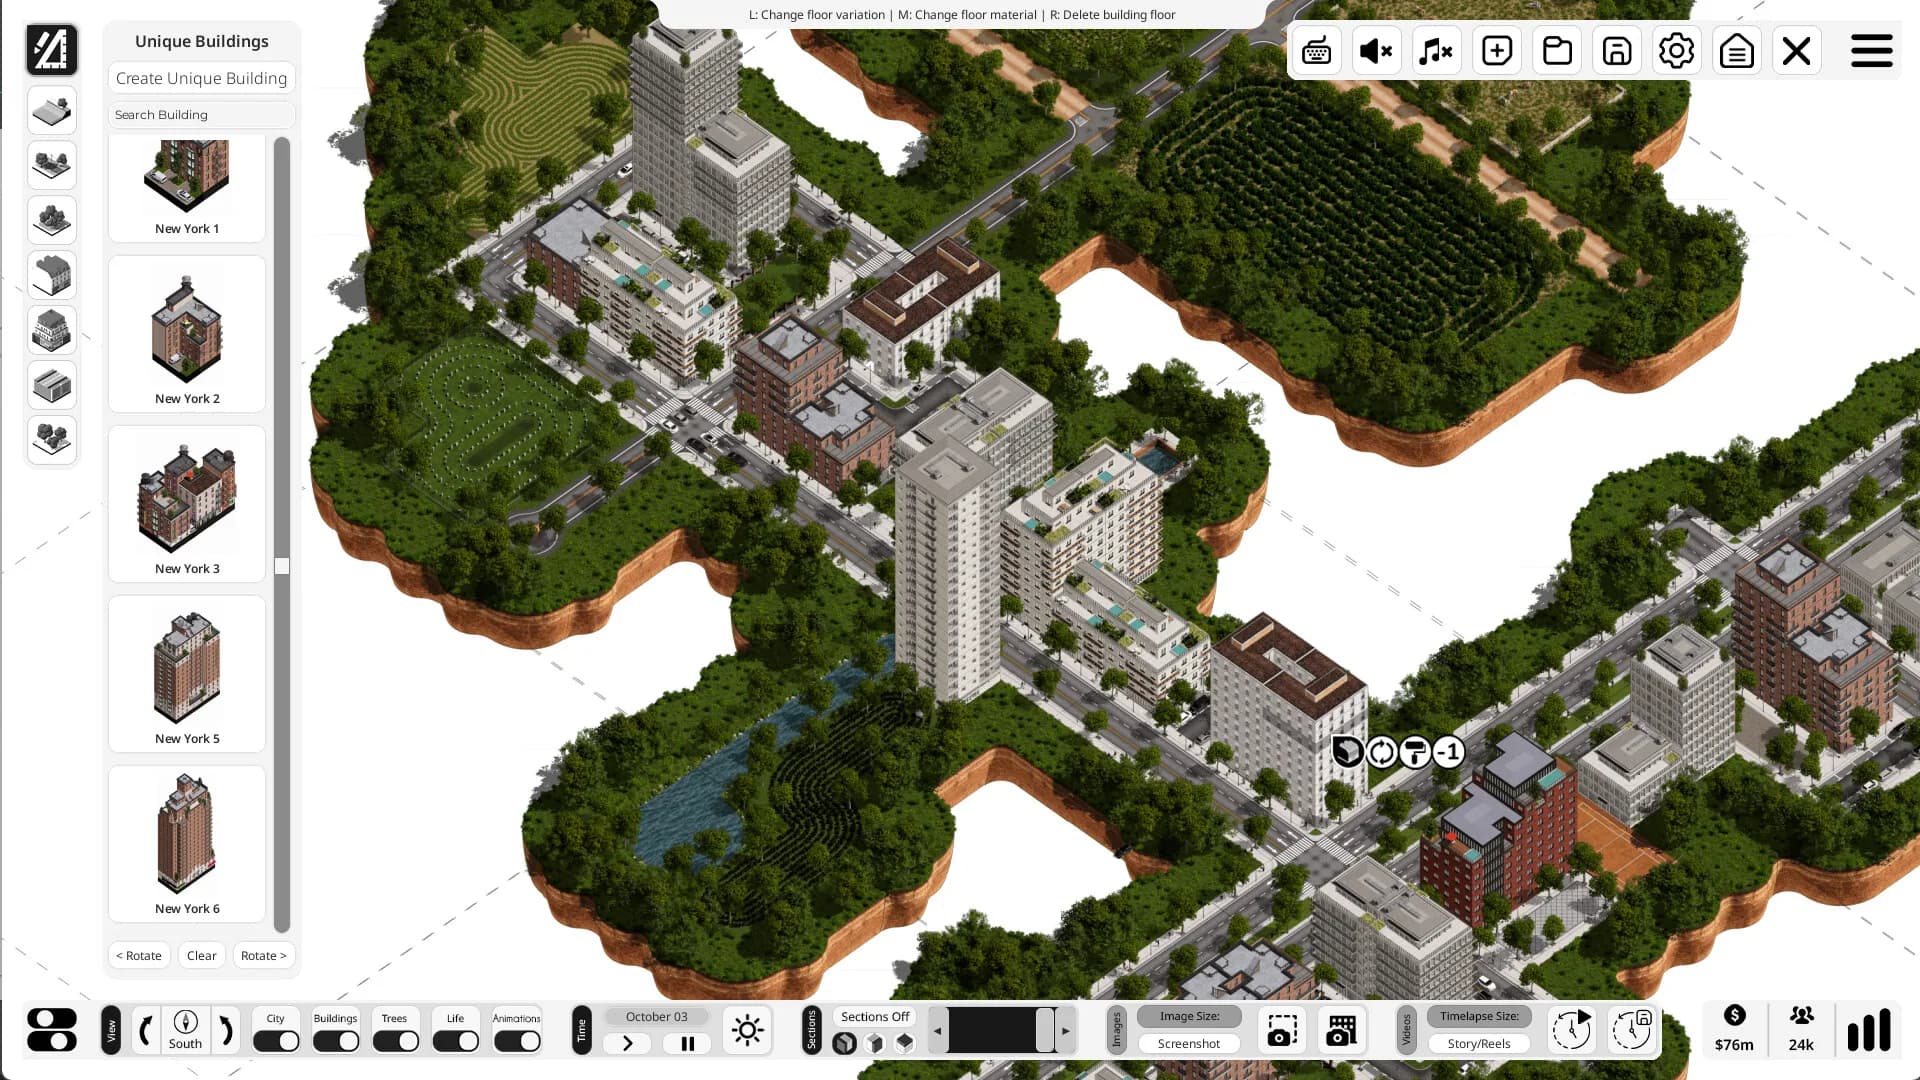Open settings gear icon
Screen dimensions: 1920x1080
pyautogui.click(x=1677, y=50)
